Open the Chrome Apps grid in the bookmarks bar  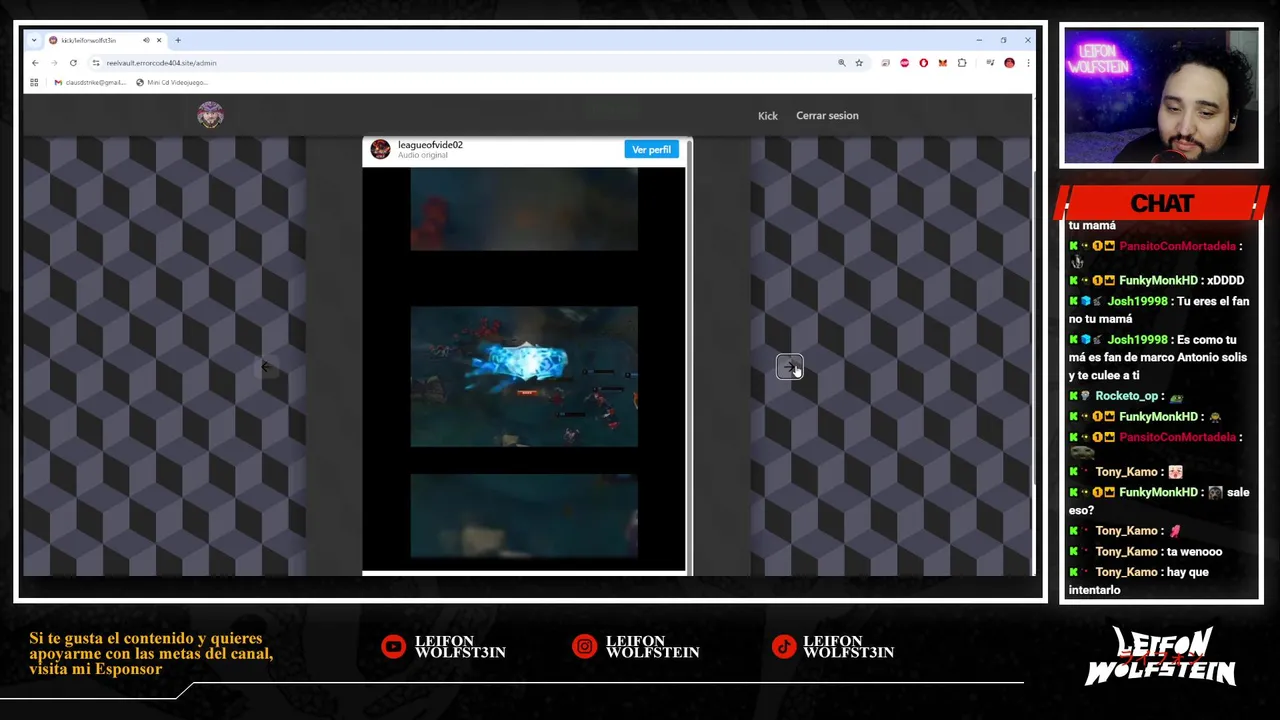tap(34, 83)
